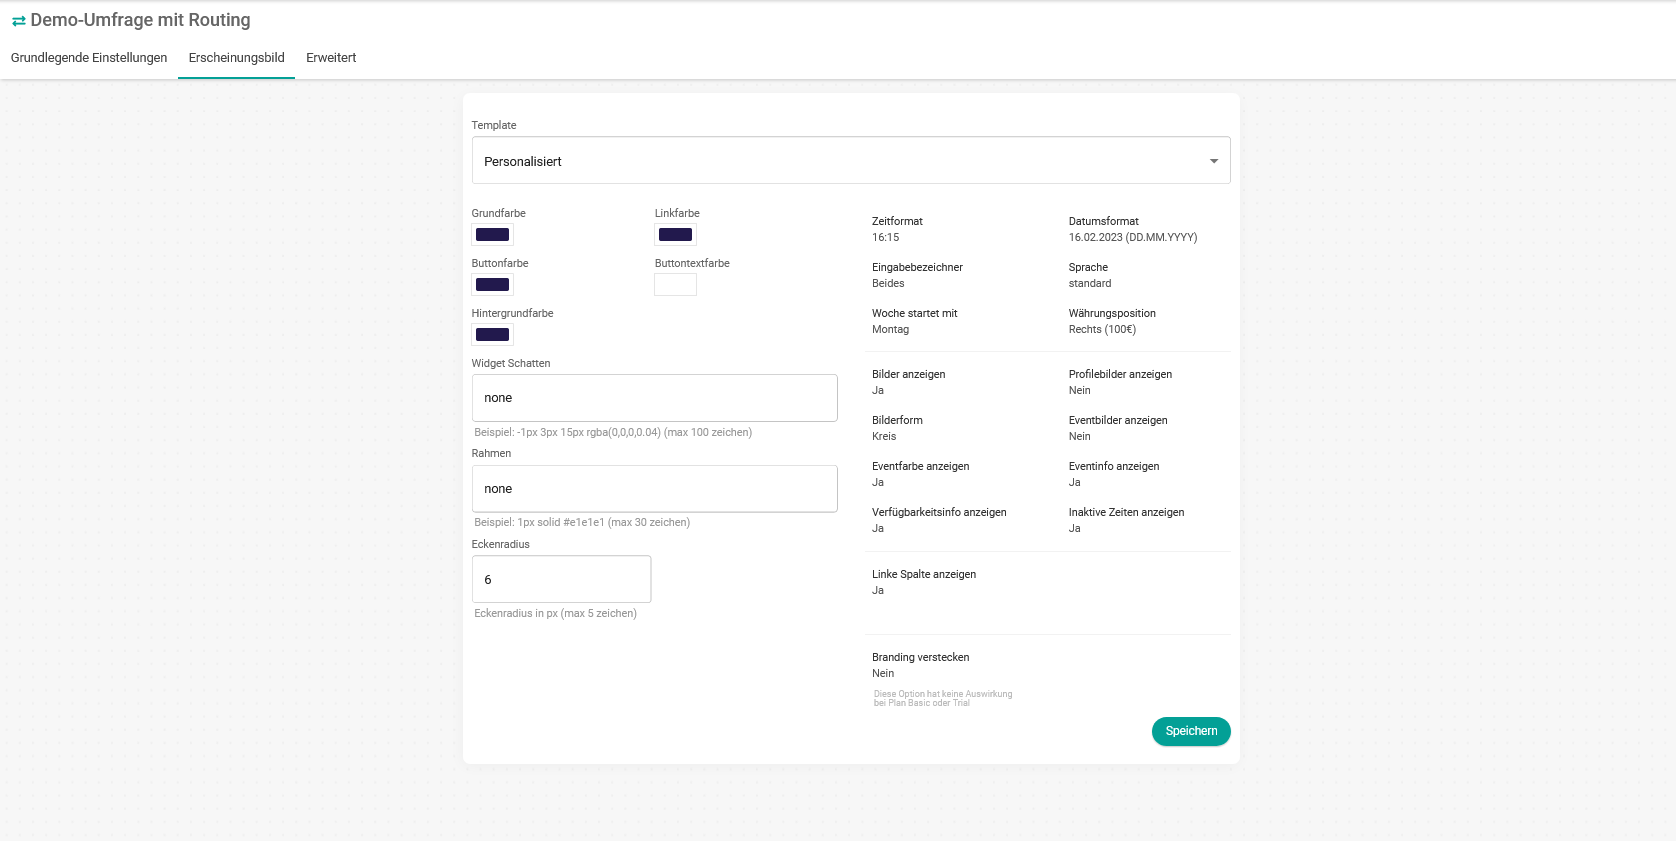Viewport: 1676px width, 841px height.
Task: Change Eingabebezeichner value Beides
Action: pos(888,284)
